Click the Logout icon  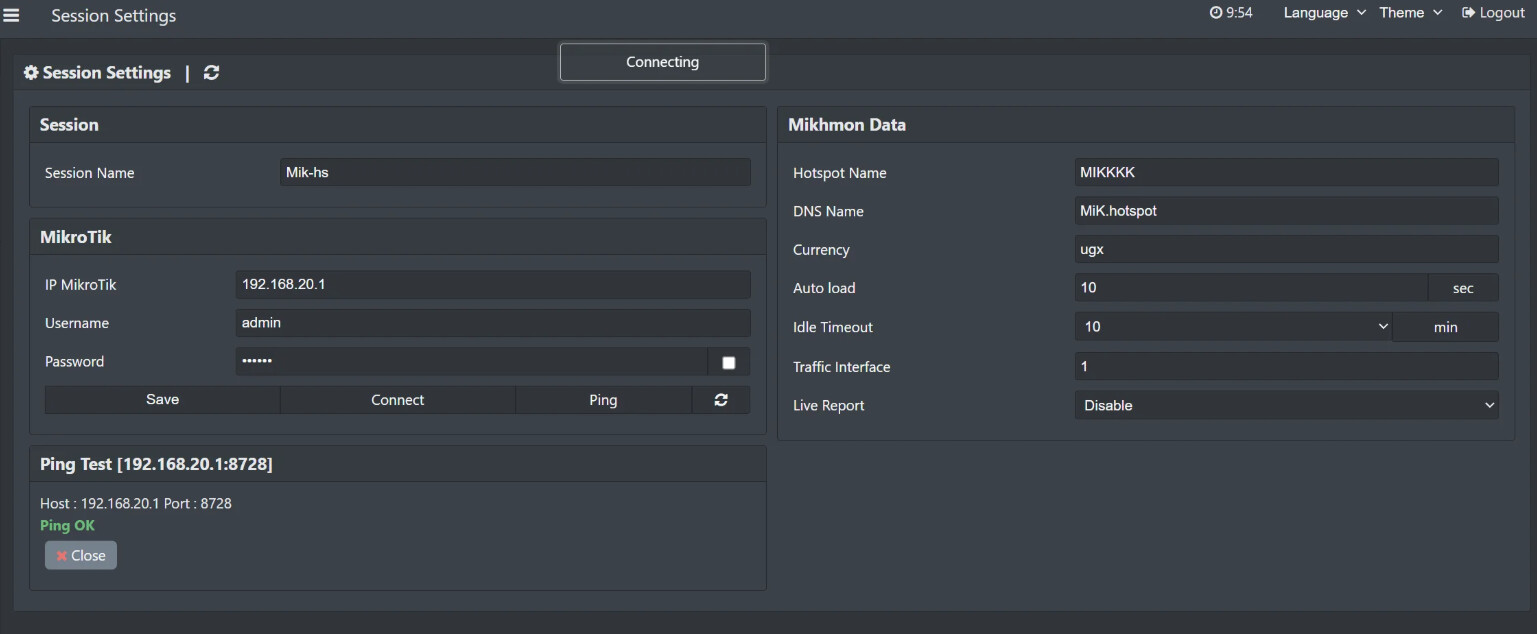[x=1468, y=13]
